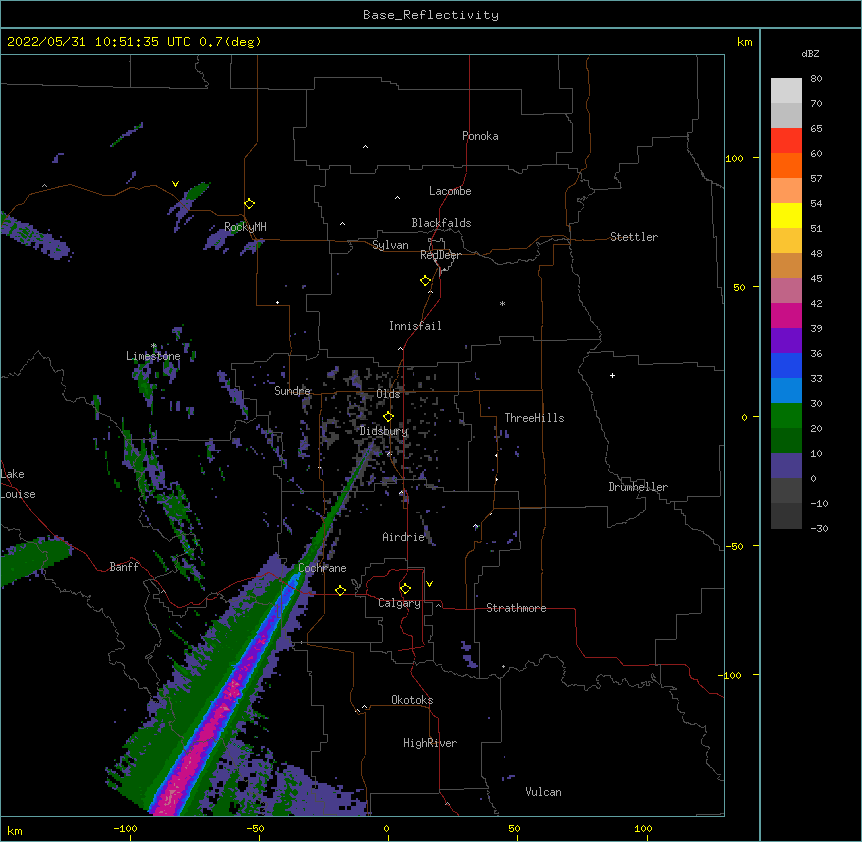Click the km unit label at bottom left

pos(14,830)
